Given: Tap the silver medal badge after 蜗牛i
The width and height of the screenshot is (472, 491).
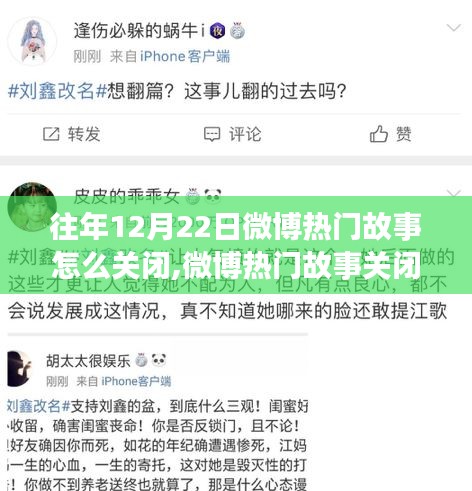Looking at the screenshot, I should coord(237,31).
